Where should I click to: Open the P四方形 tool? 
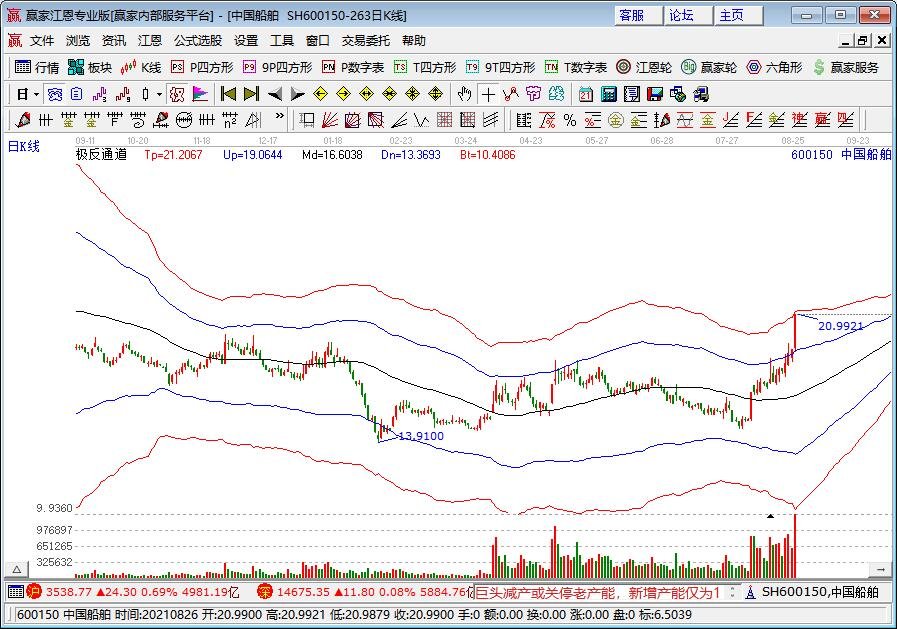(x=202, y=67)
